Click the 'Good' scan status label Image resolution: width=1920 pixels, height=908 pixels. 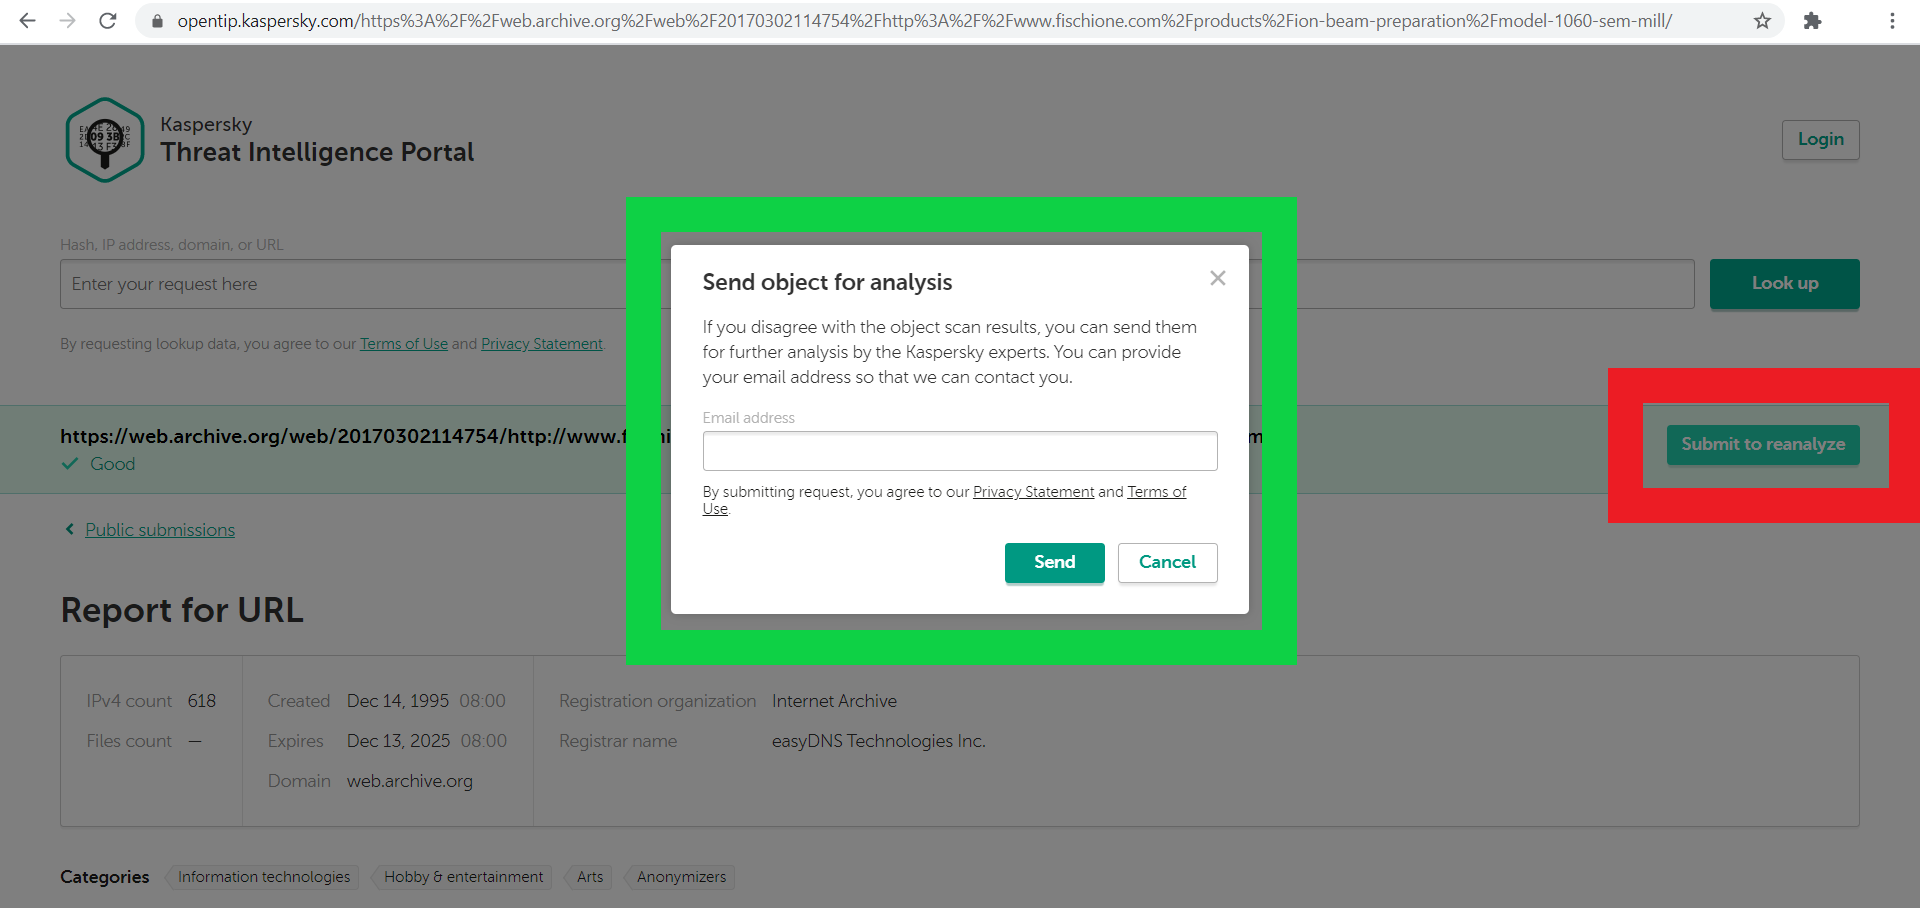112,464
